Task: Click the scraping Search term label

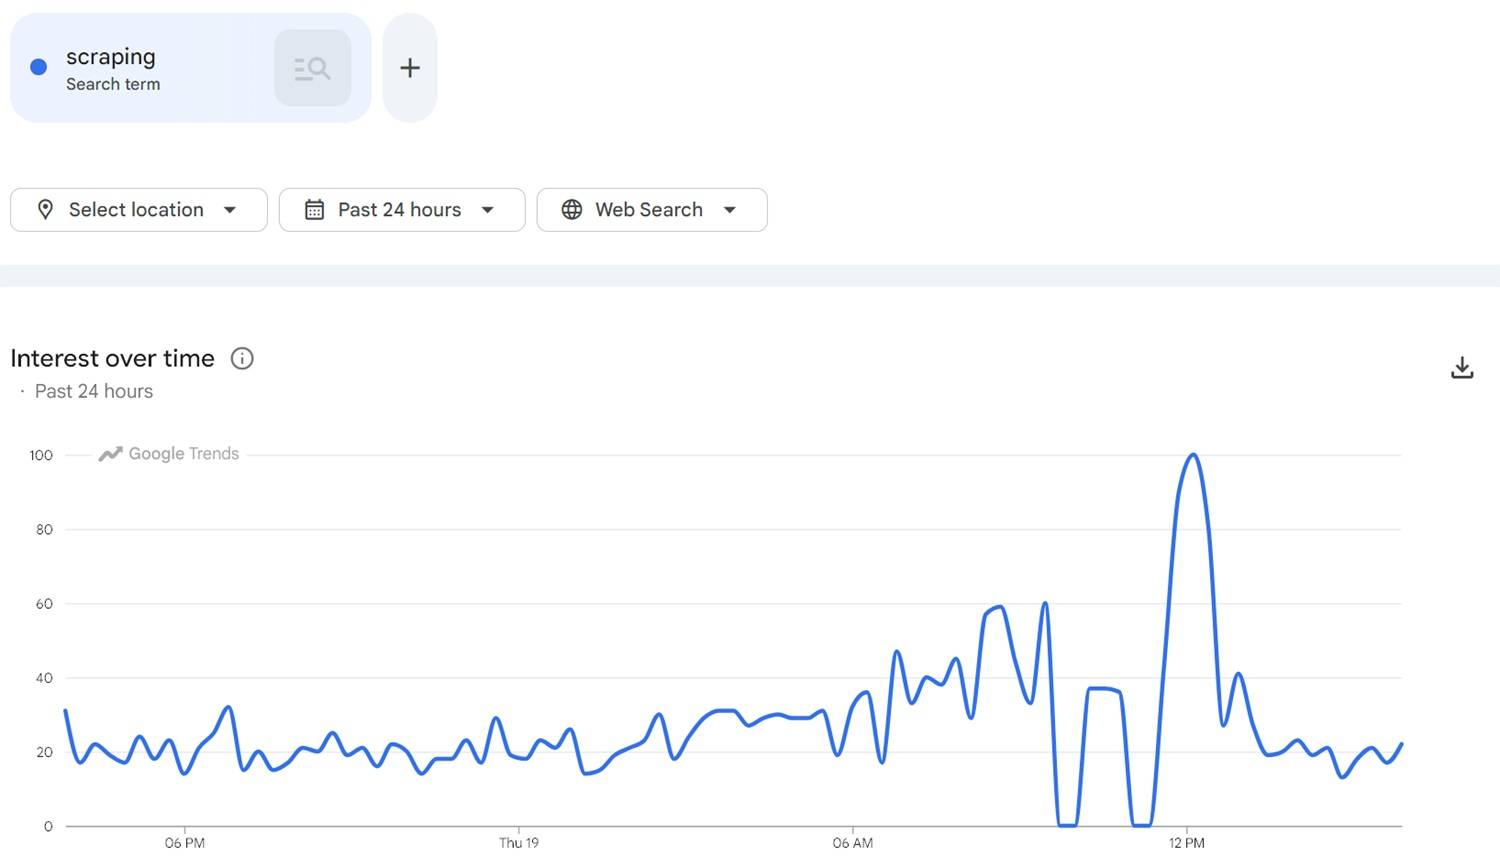Action: (x=113, y=84)
